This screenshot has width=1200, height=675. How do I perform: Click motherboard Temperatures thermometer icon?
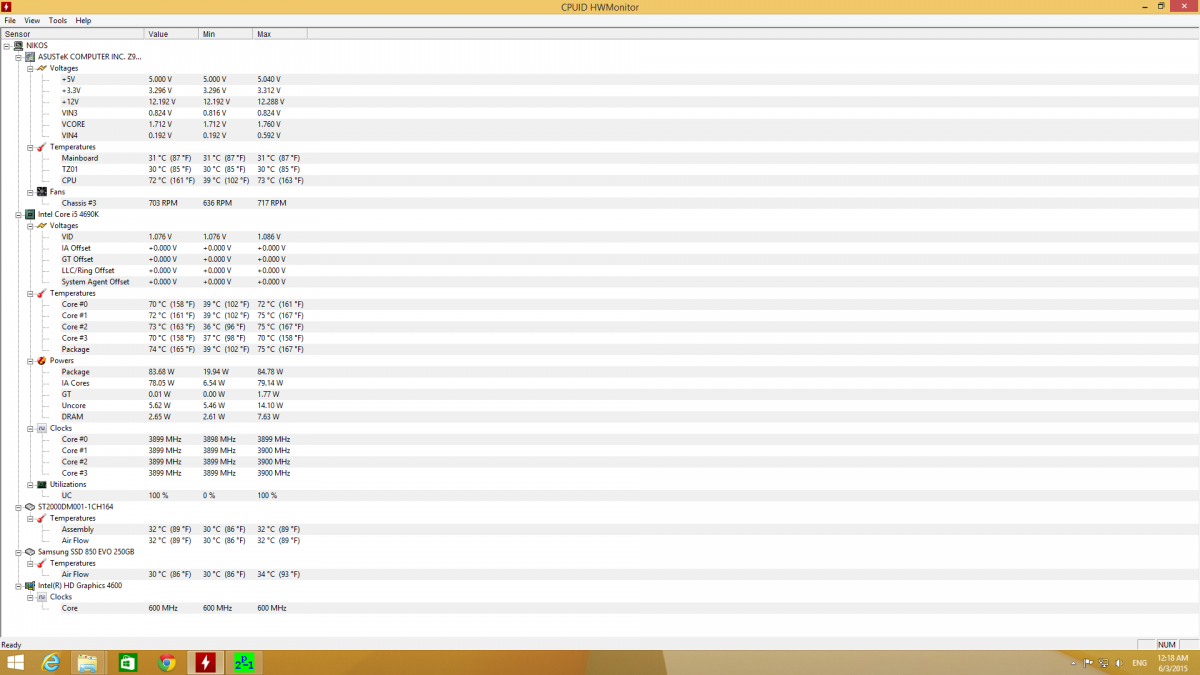click(42, 147)
